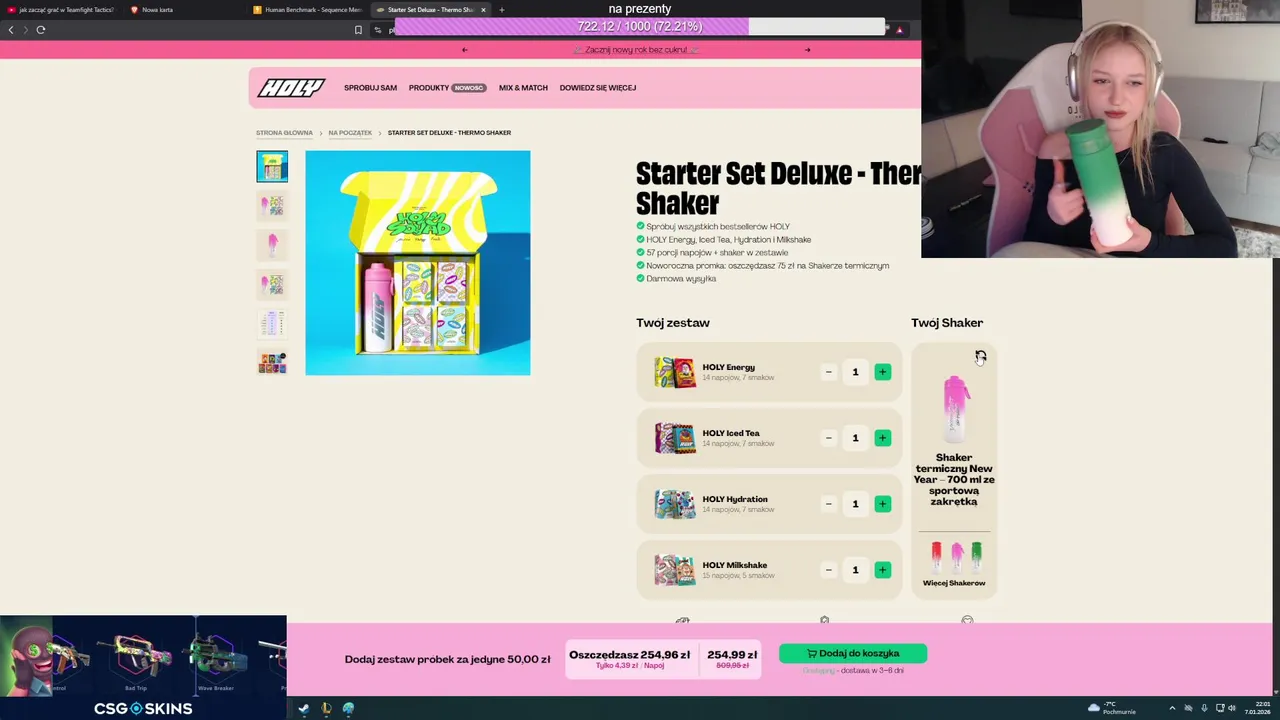The height and width of the screenshot is (720, 1280).
Task: Decrease HOLY Hydration quantity
Action: tap(828, 504)
